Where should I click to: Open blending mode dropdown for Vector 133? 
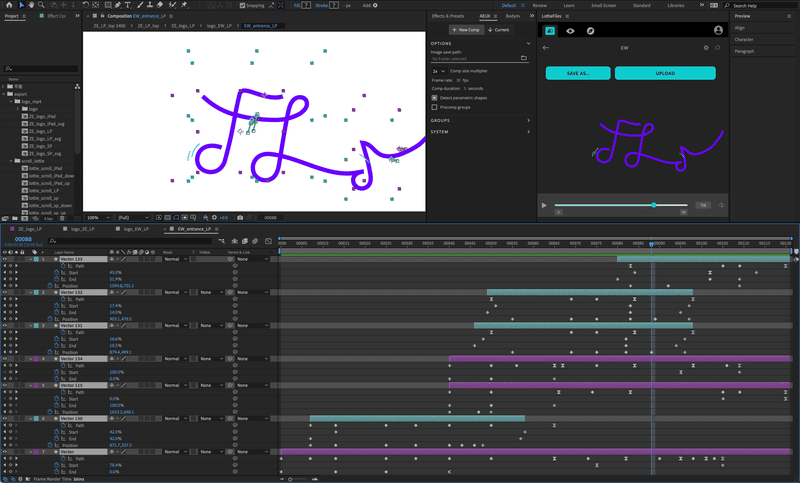coord(176,259)
